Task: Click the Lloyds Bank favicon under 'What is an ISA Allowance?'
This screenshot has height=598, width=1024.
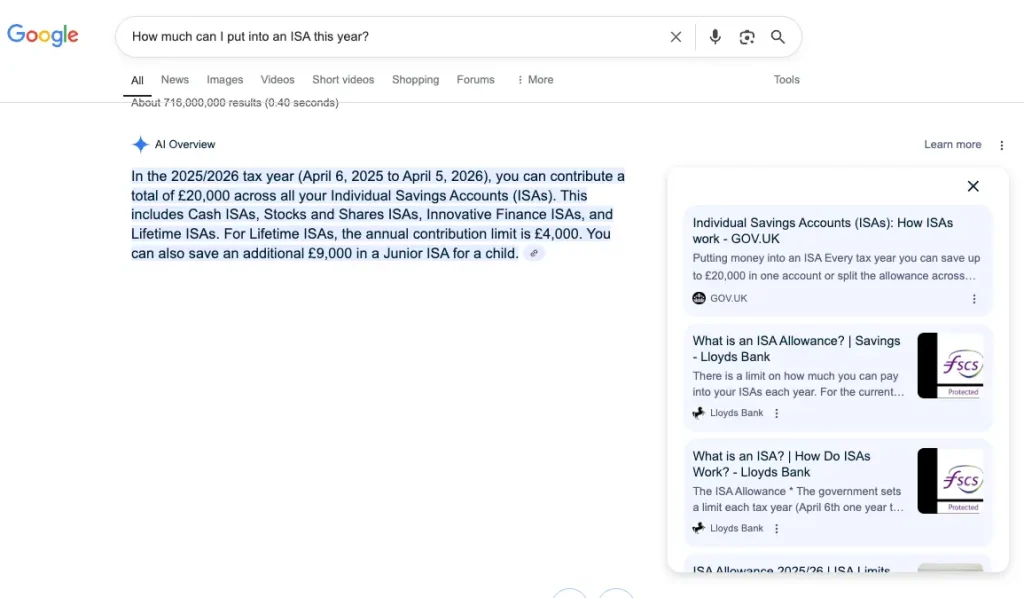Action: click(x=699, y=413)
